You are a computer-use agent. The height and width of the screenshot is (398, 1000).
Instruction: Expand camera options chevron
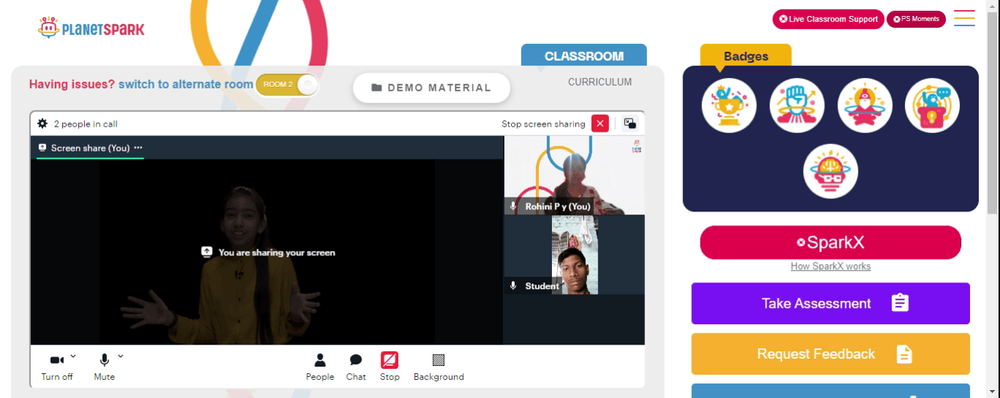[x=73, y=356]
